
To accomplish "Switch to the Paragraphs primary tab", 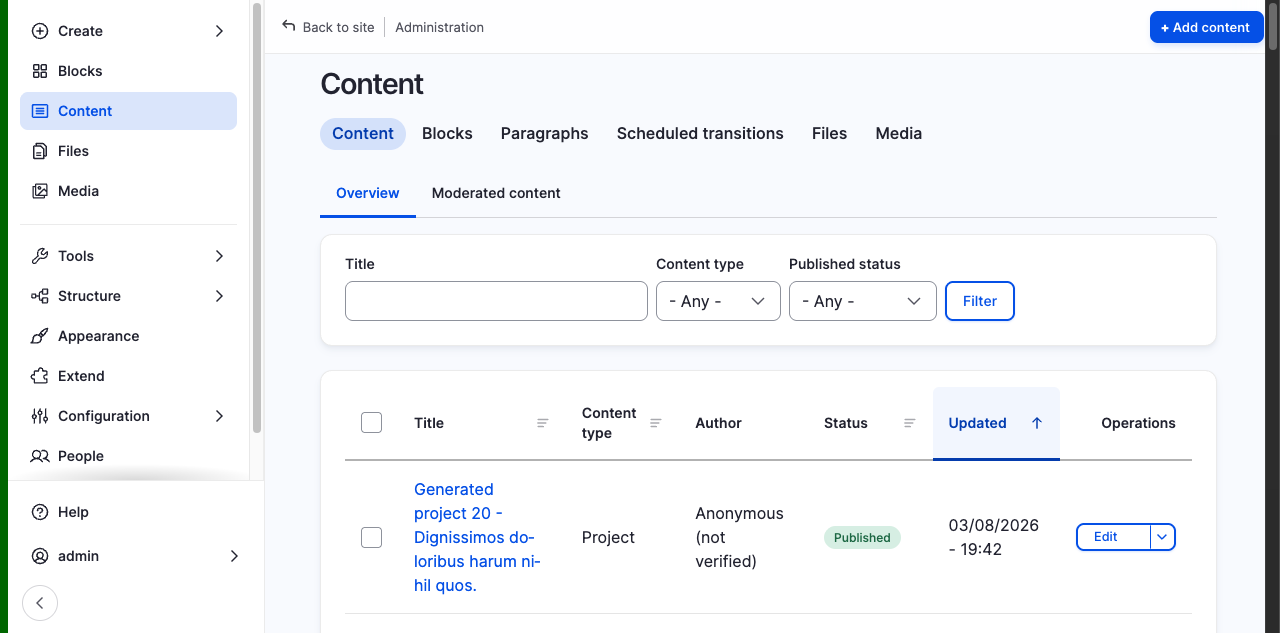I will [544, 134].
